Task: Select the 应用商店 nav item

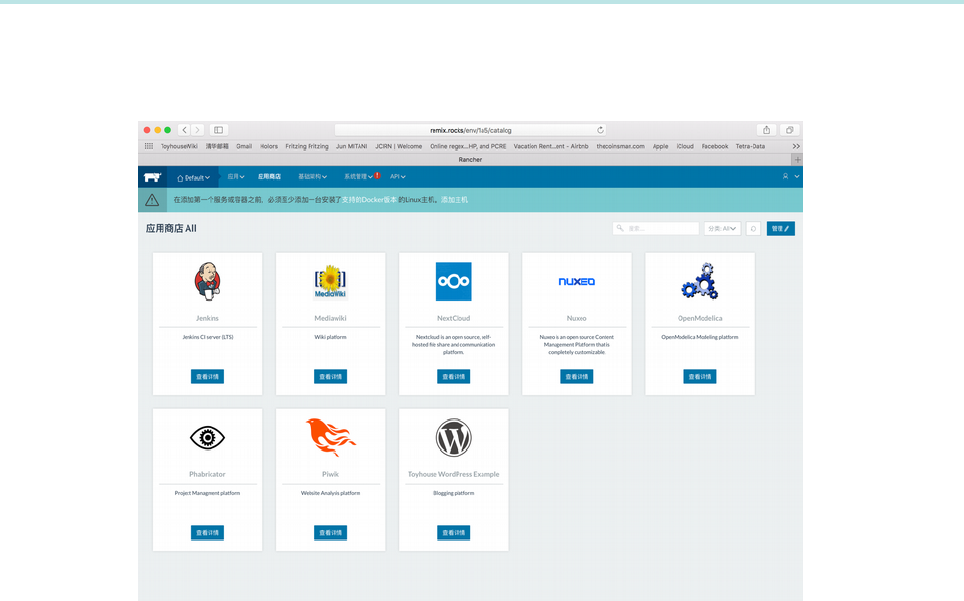Action: [x=269, y=176]
